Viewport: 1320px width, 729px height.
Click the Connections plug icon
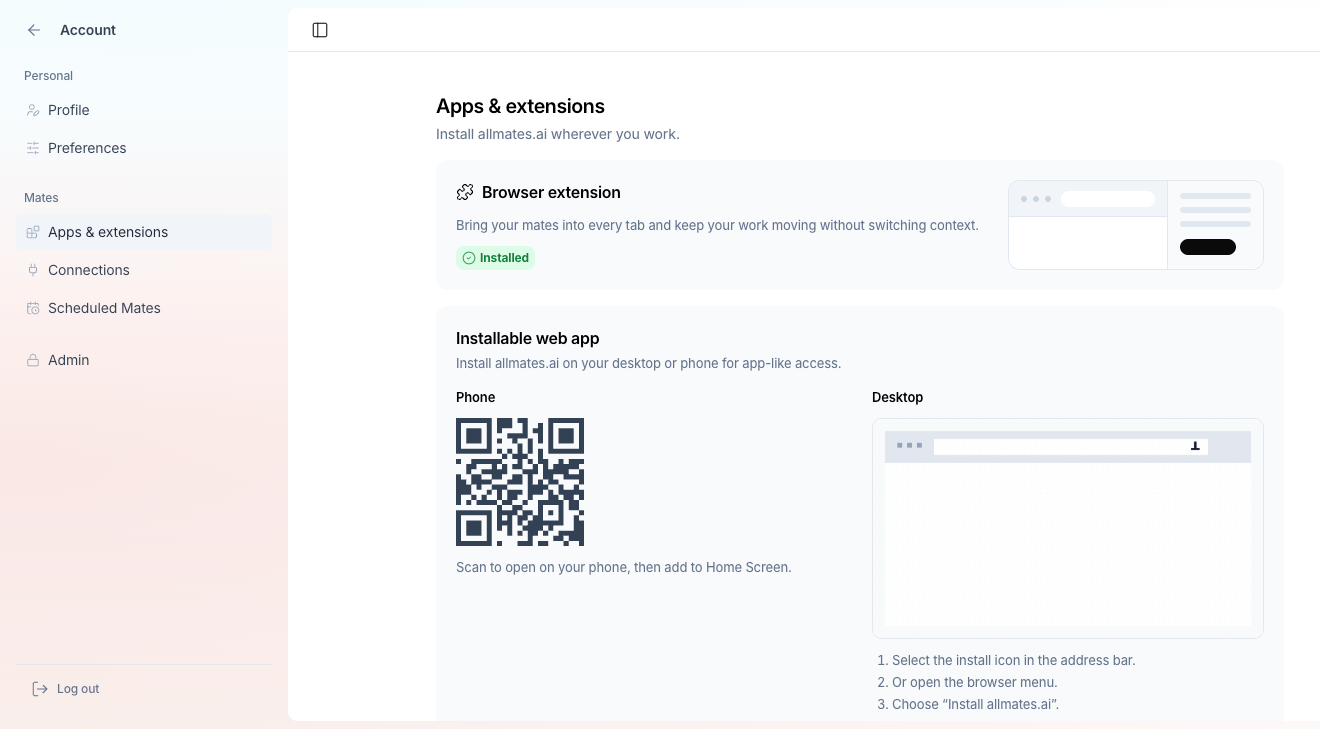pyautogui.click(x=33, y=270)
